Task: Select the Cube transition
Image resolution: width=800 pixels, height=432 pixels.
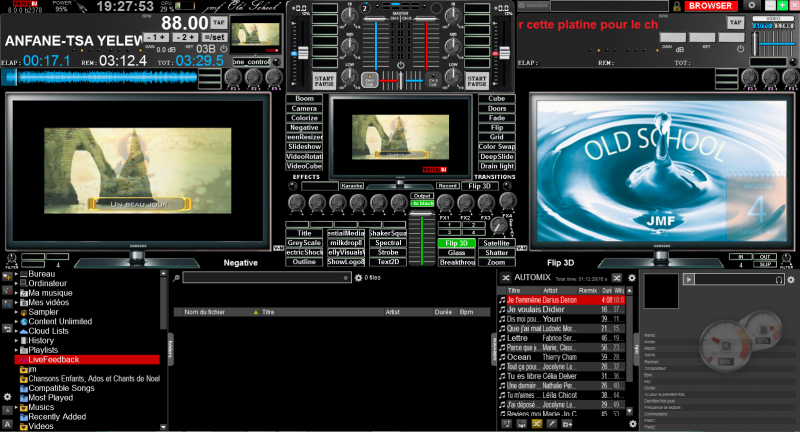Action: (x=496, y=98)
